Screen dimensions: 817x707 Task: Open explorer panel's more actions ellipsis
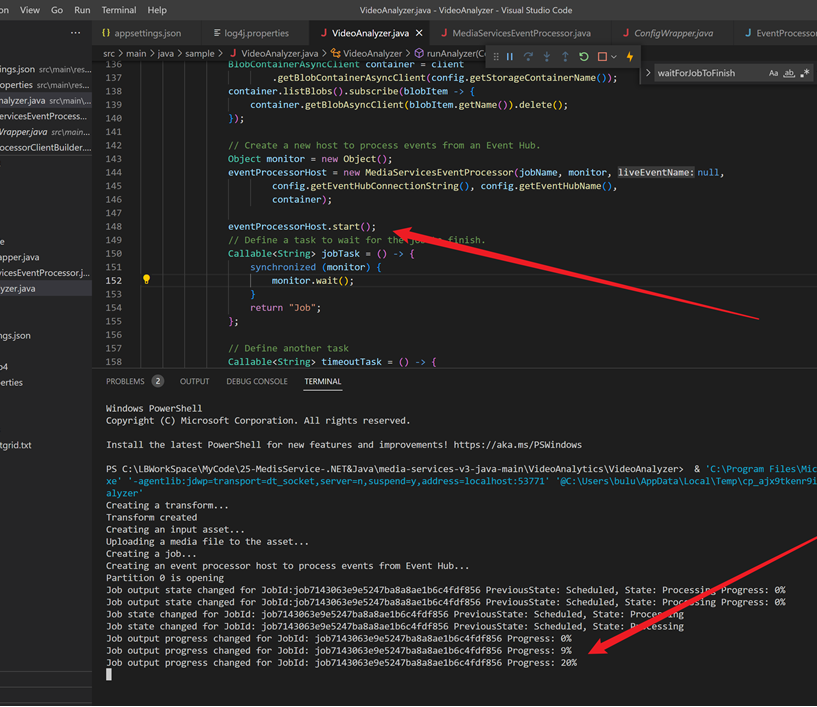[75, 33]
